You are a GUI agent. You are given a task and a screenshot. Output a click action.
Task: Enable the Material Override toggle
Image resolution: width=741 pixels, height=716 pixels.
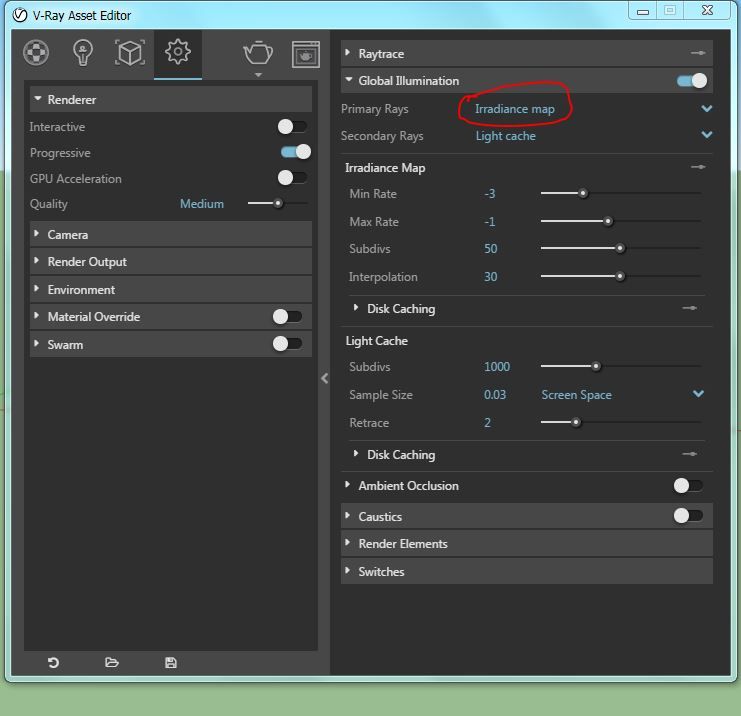[287, 316]
